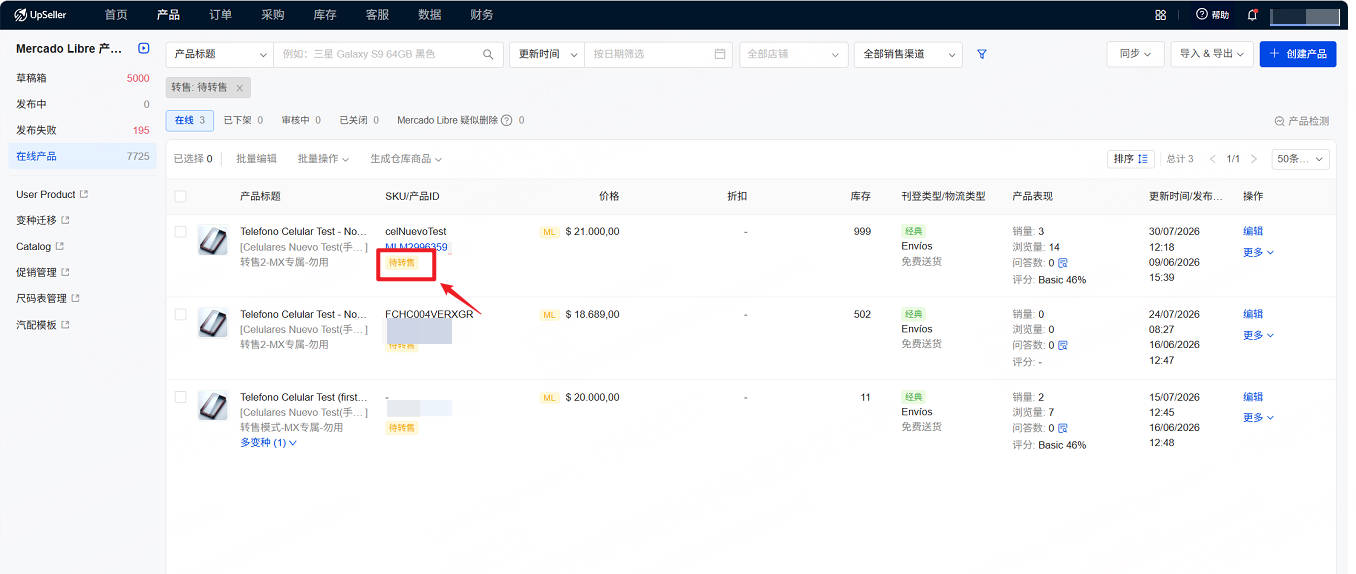Go to previous page arrow
Screen dimensions: 1356x574
[x=1213, y=159]
